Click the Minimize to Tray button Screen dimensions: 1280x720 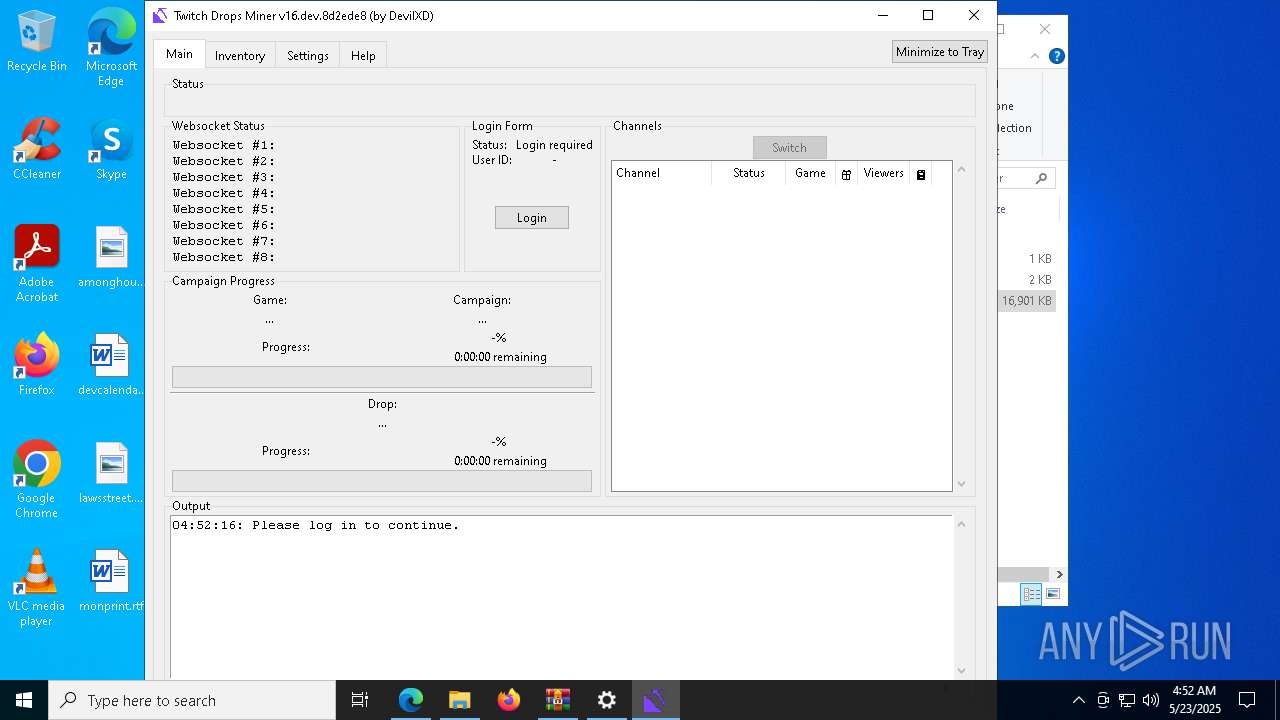tap(940, 52)
